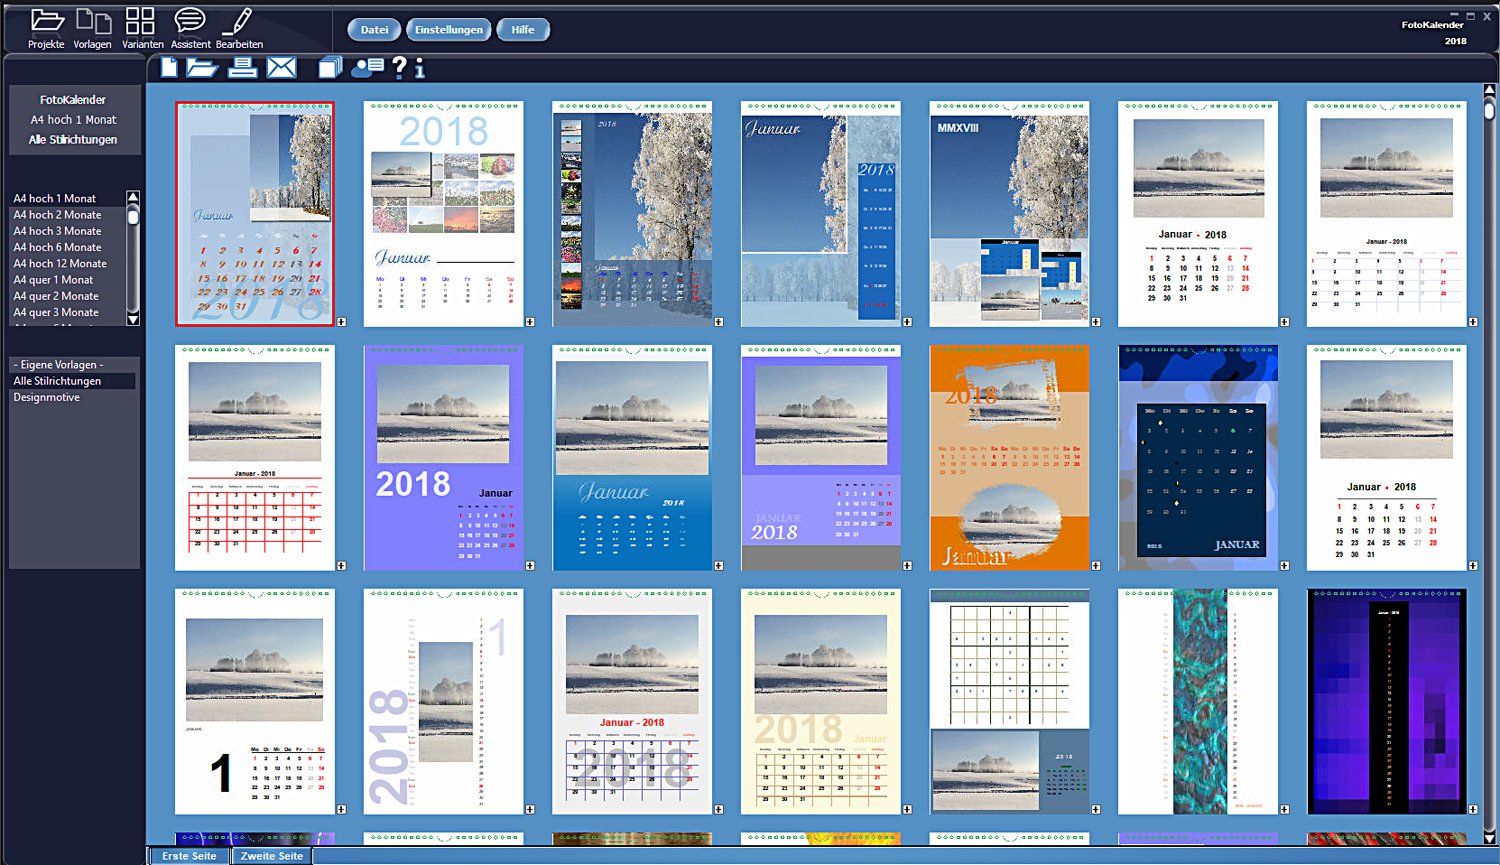The height and width of the screenshot is (865, 1500).
Task: Select the blue gradient script Januar template
Action: [632, 458]
